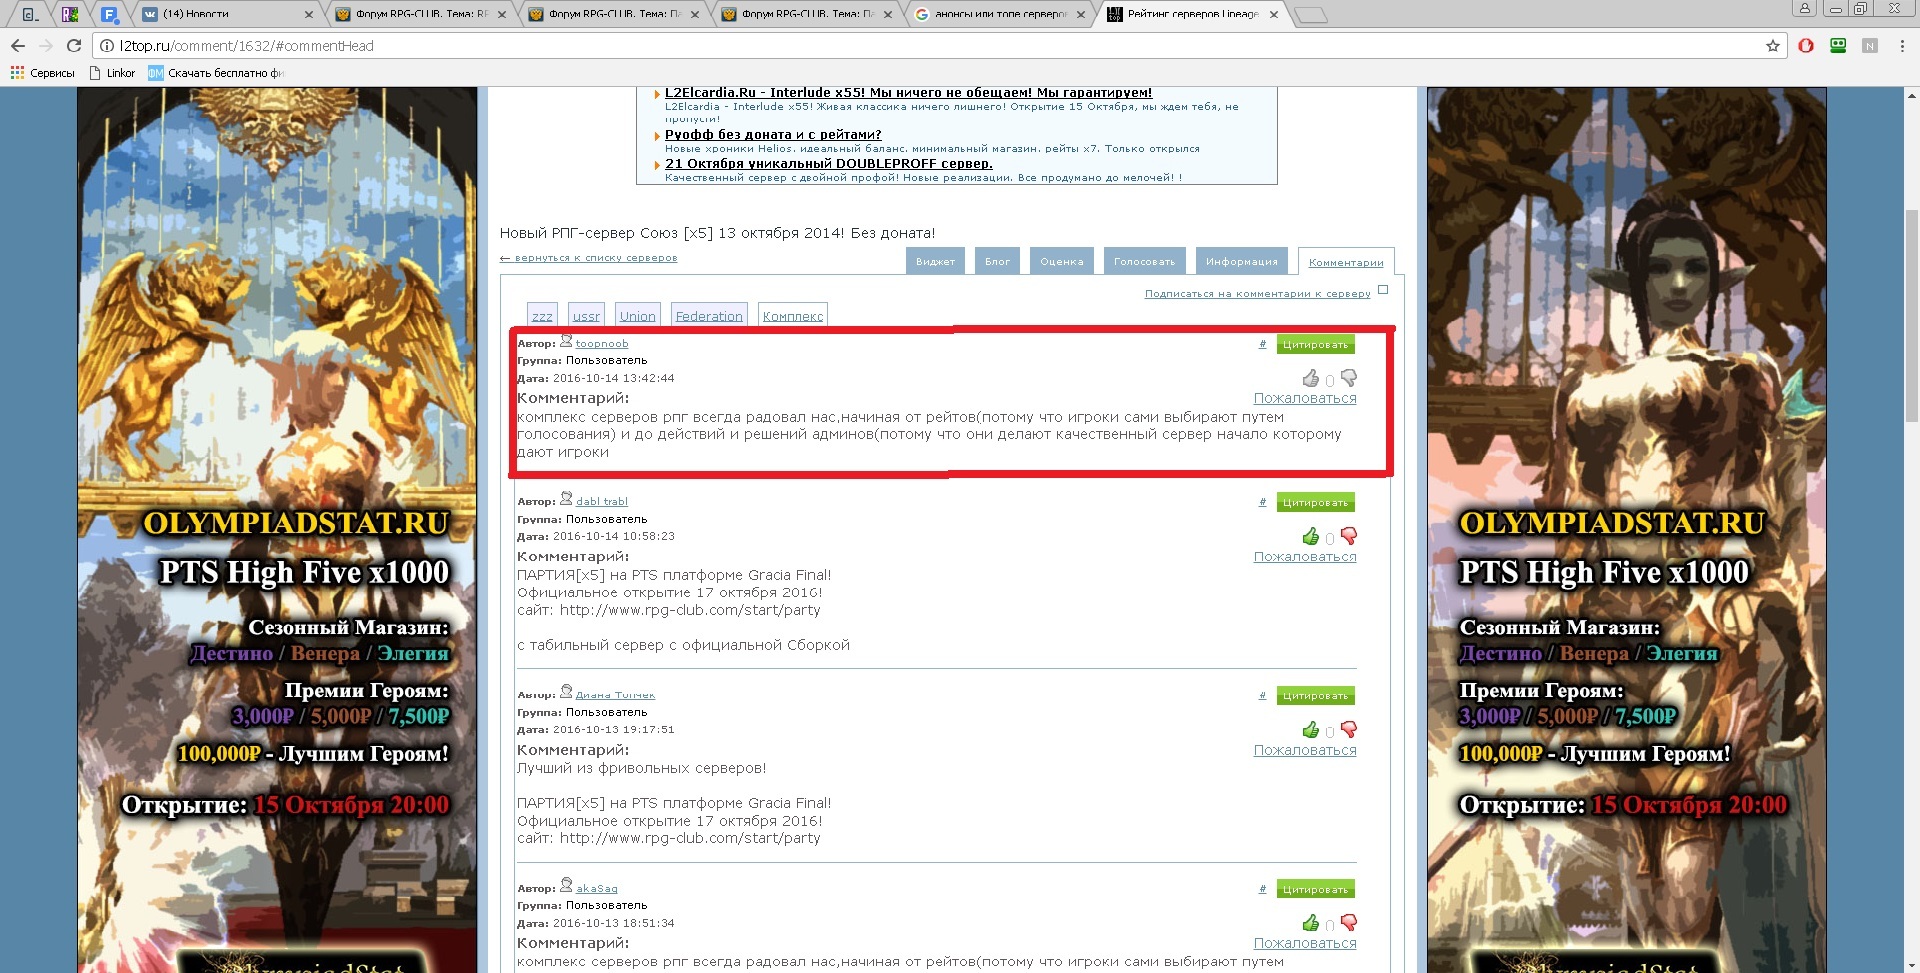Viewport: 1920px width, 973px height.
Task: Open the Сервисы apps shortcut in bookmarks bar
Action: (43, 73)
